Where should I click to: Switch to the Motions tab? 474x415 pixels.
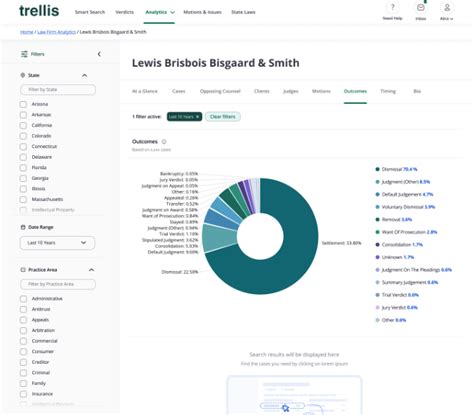tap(321, 91)
